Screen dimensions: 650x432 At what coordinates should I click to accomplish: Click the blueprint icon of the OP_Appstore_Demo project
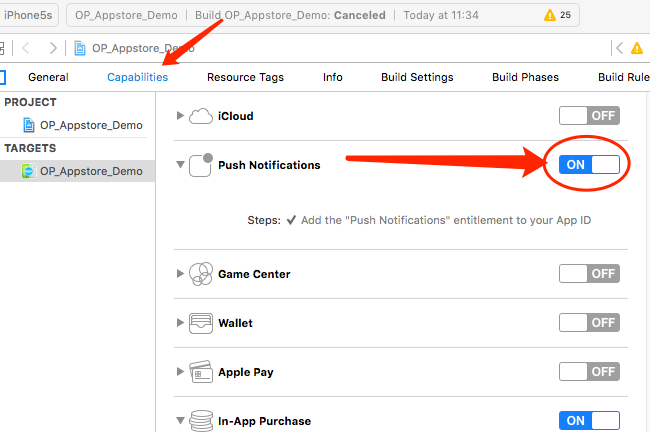coord(29,125)
